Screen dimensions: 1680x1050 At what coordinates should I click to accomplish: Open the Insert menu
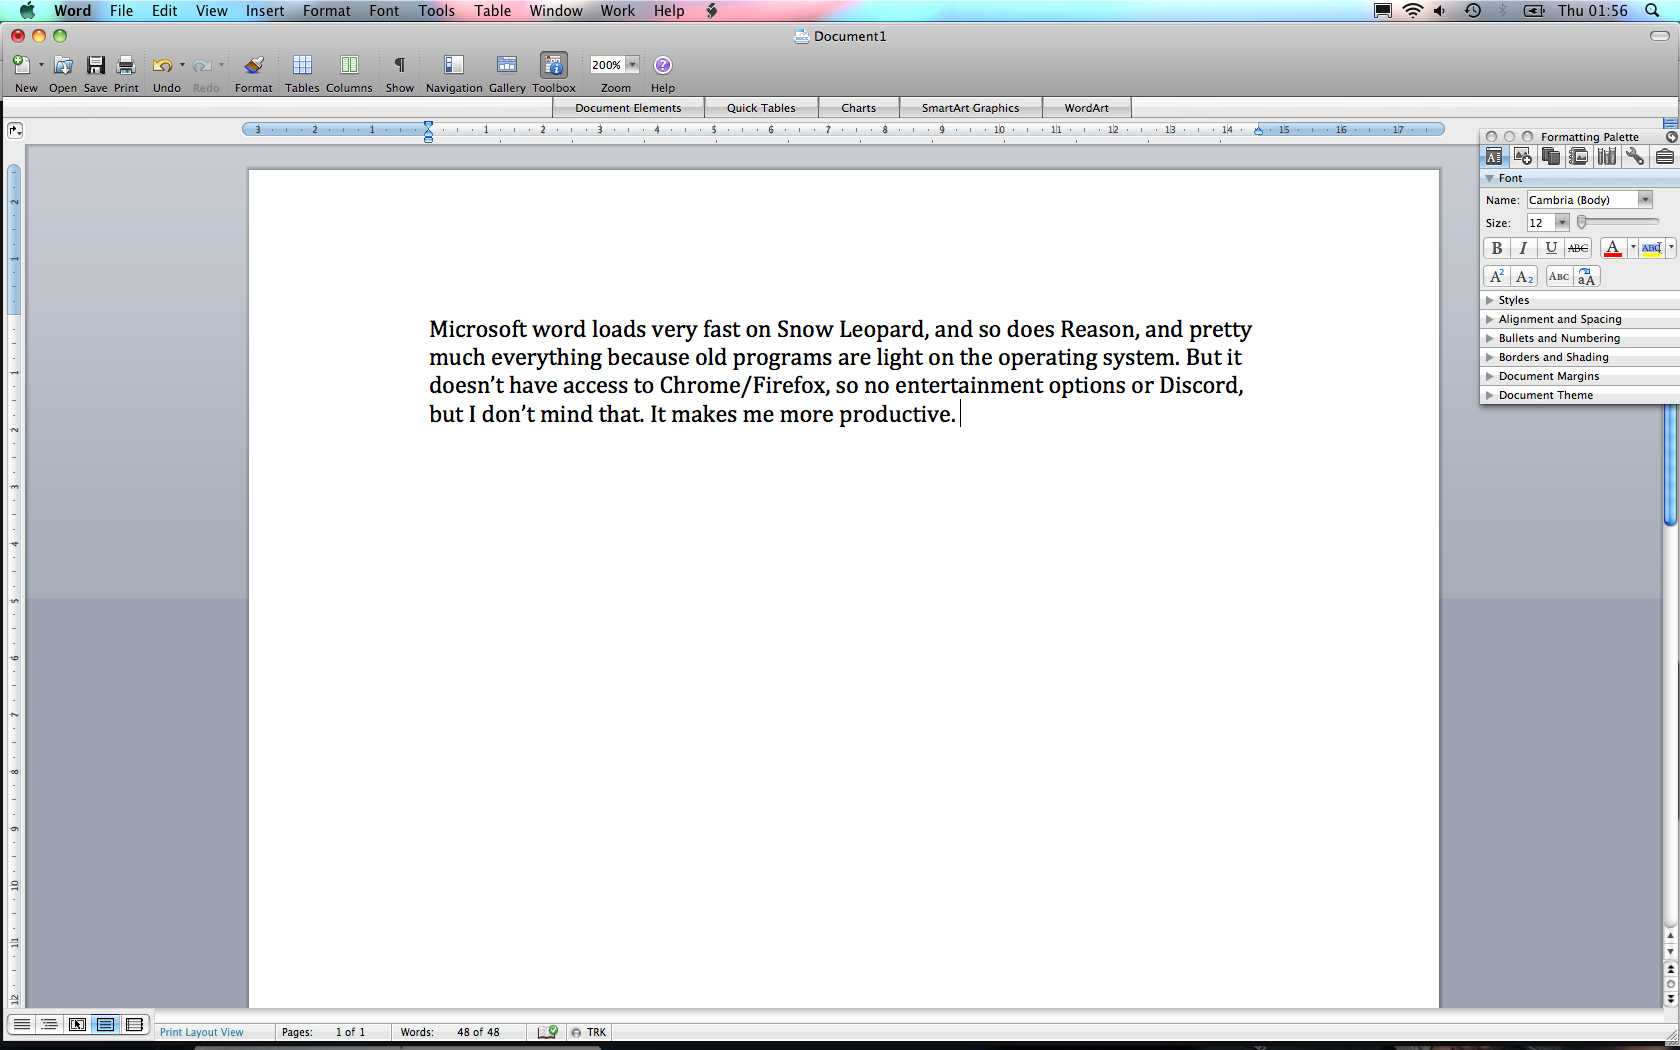265,11
